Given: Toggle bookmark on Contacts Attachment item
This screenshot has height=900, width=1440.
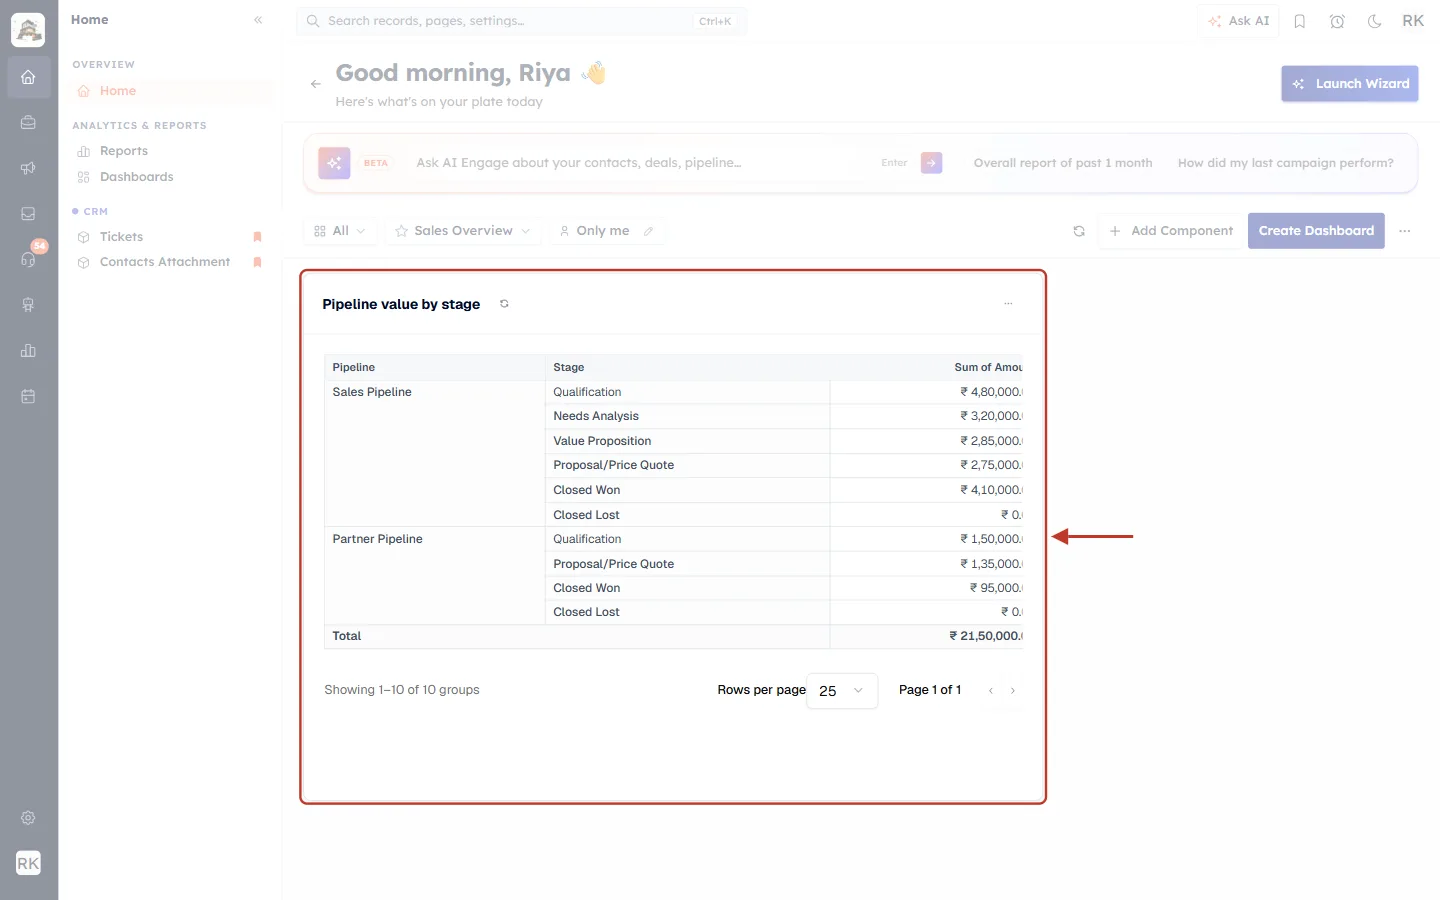Looking at the screenshot, I should [x=257, y=262].
